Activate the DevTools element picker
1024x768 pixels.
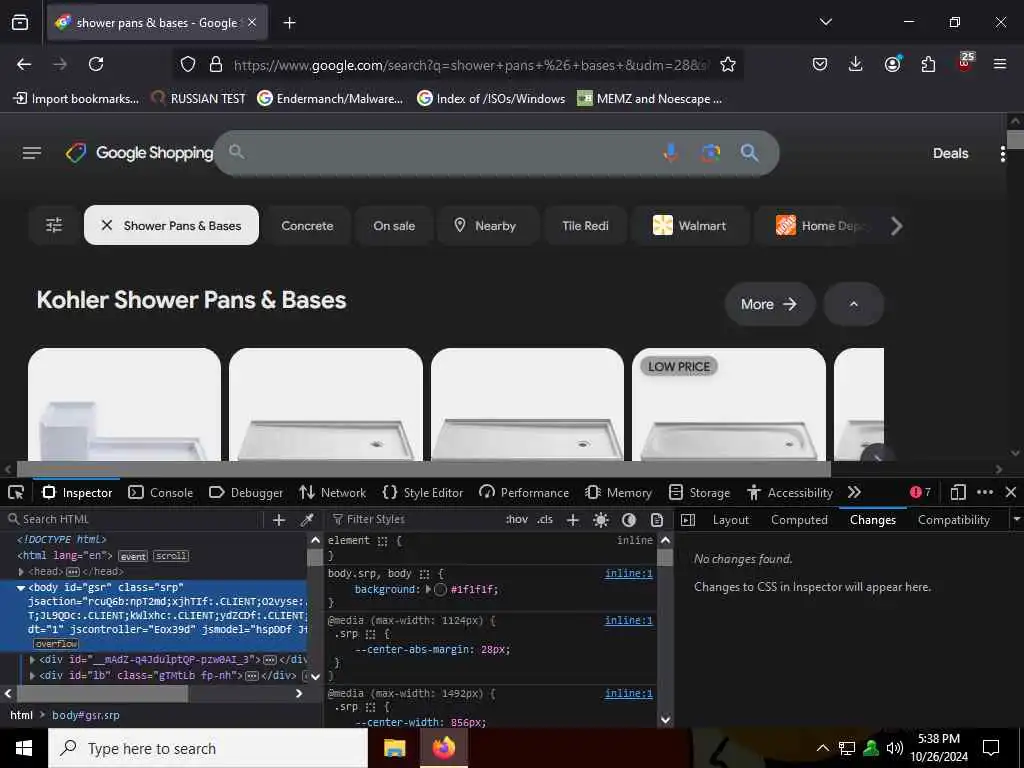[x=16, y=492]
